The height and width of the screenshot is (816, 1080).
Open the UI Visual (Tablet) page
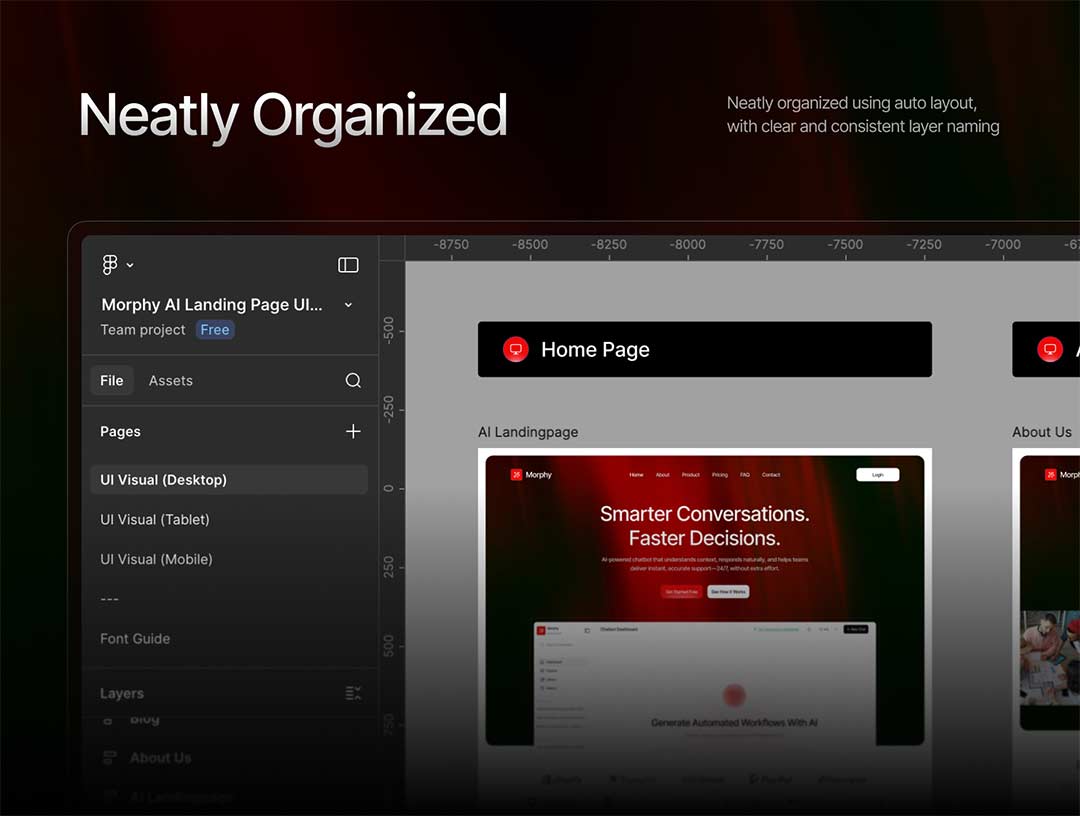point(155,519)
